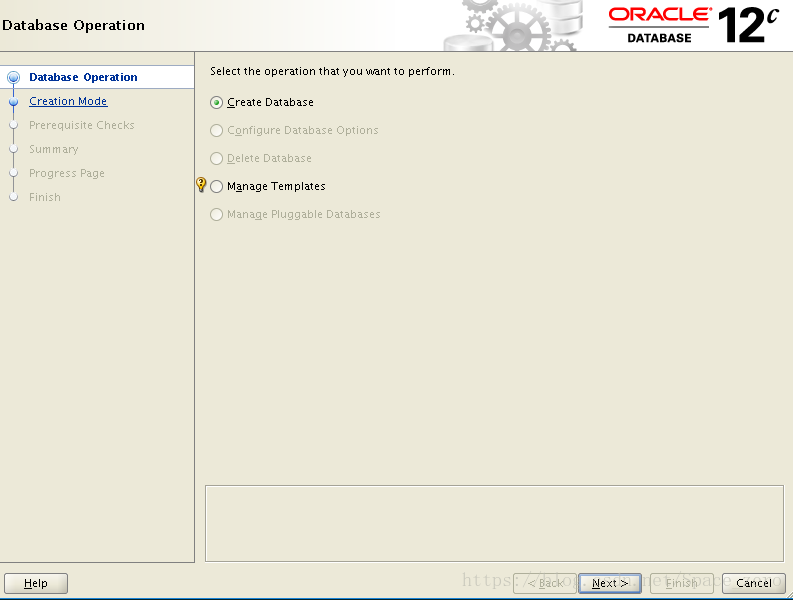Select the Database Operation step in the sidebar

click(83, 77)
